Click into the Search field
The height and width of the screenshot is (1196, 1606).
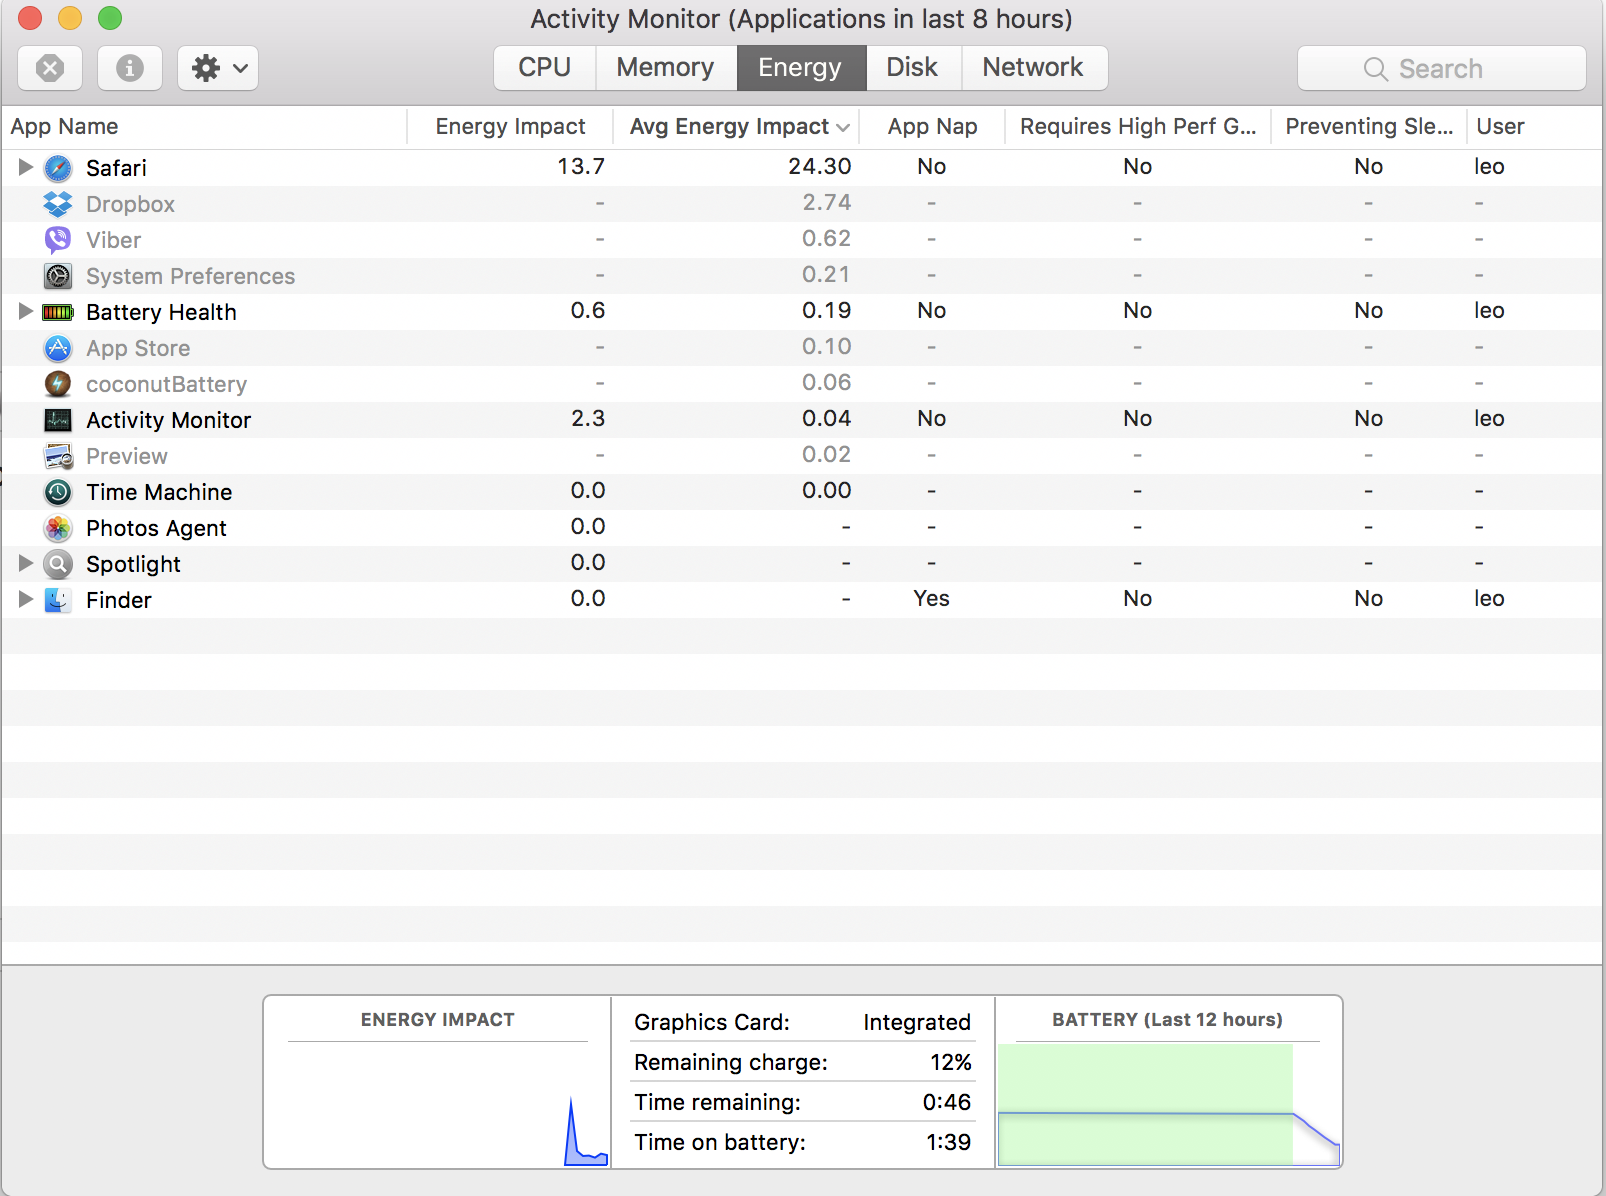[x=1442, y=68]
